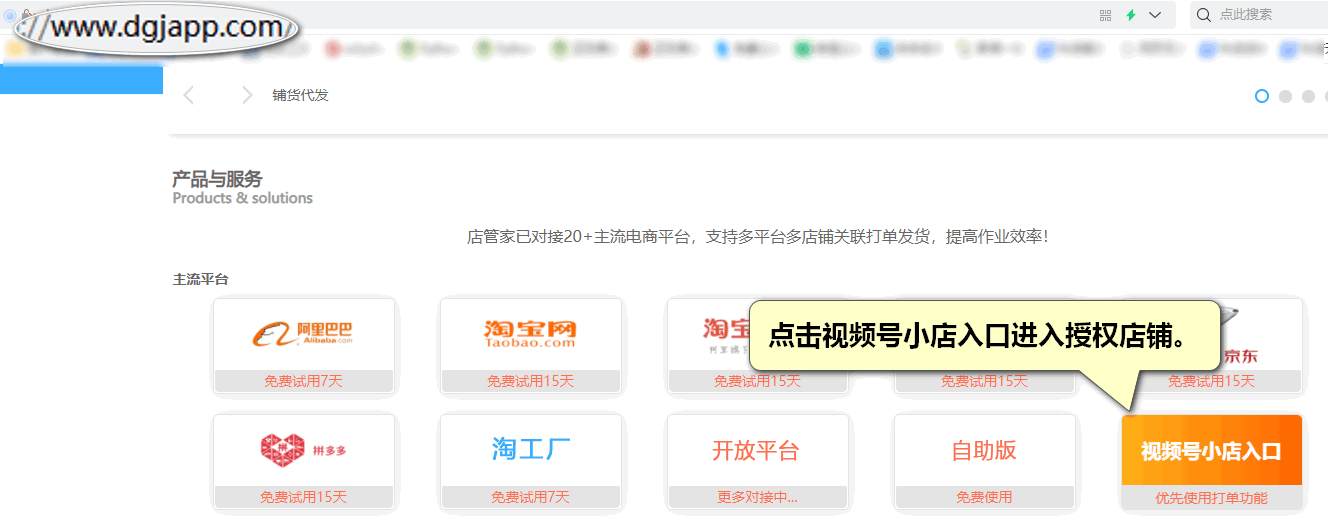Select the first carousel indicator dot
Screen dimensions: 1328x526
click(1262, 96)
